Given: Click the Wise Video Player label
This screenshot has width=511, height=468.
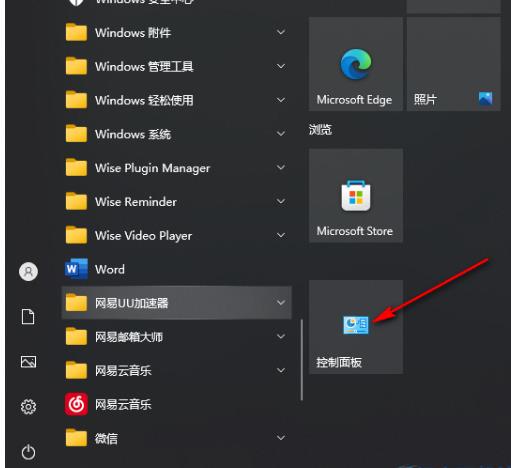Looking at the screenshot, I should coord(143,236).
